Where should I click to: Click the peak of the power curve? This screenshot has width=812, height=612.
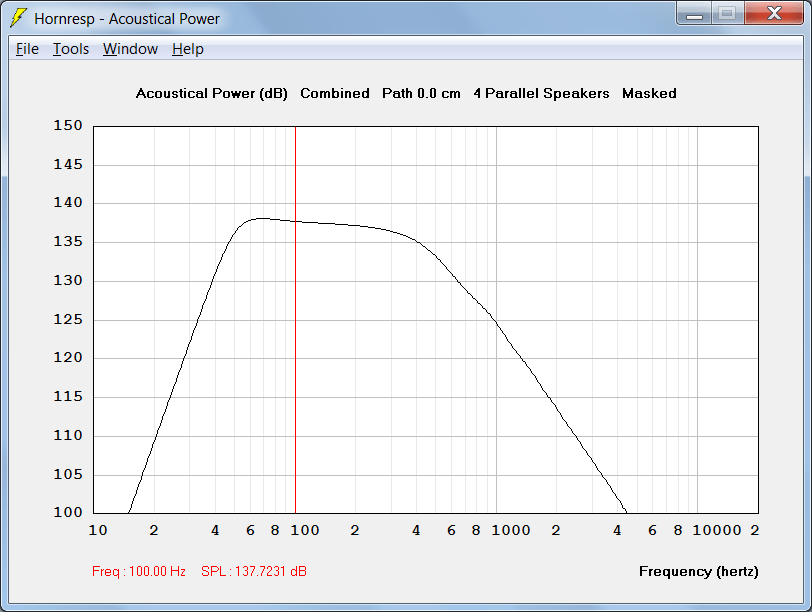262,218
